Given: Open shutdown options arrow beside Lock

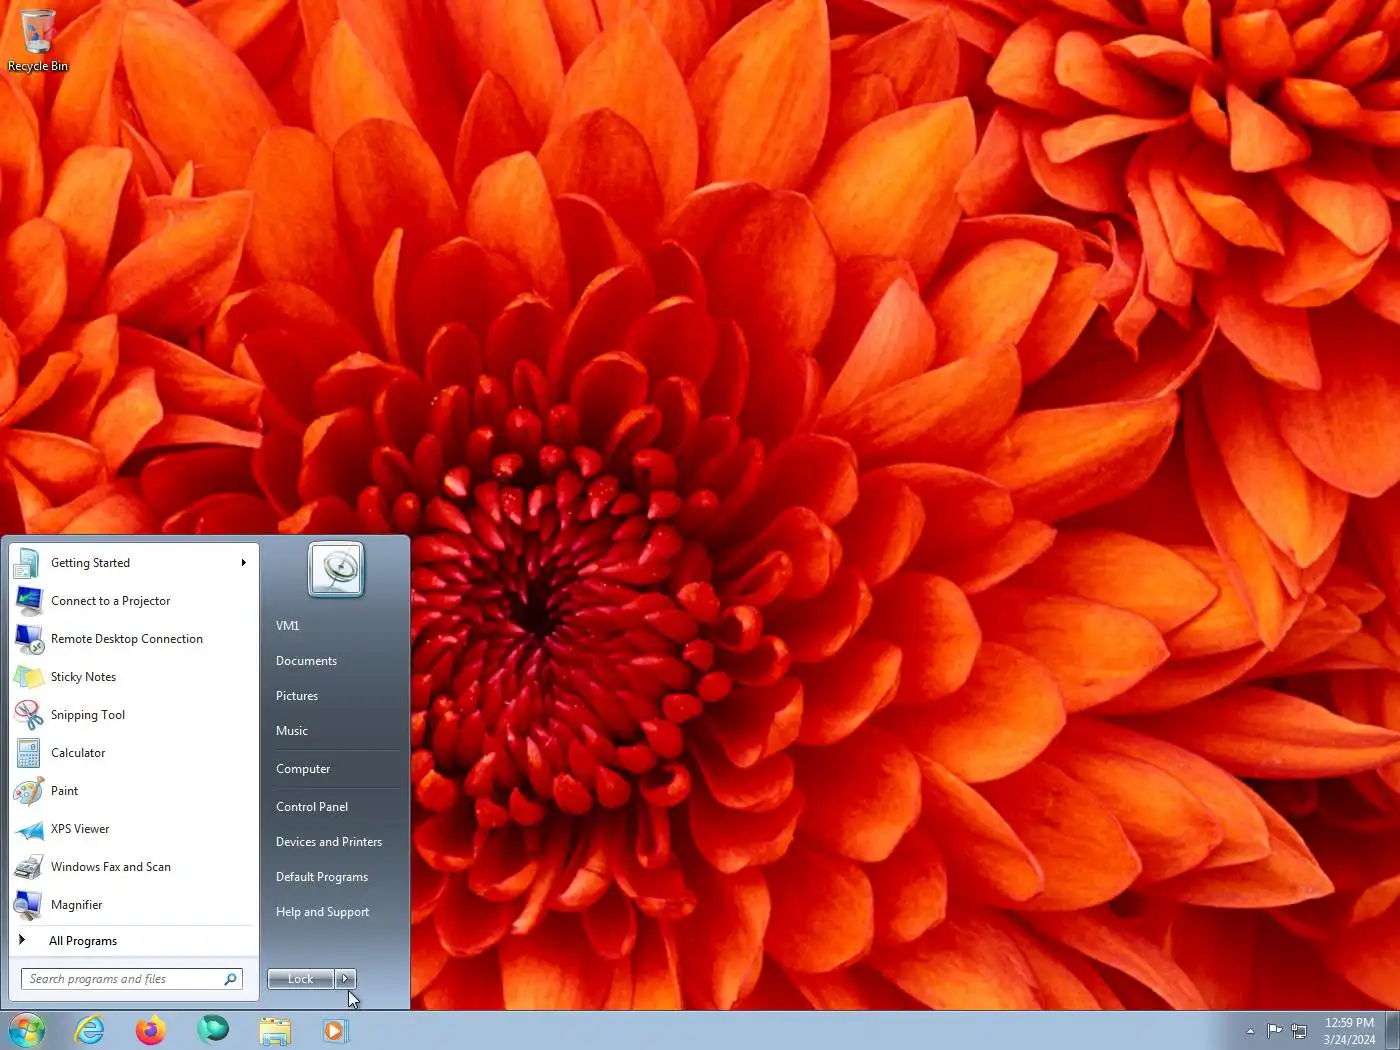Looking at the screenshot, I should (345, 979).
